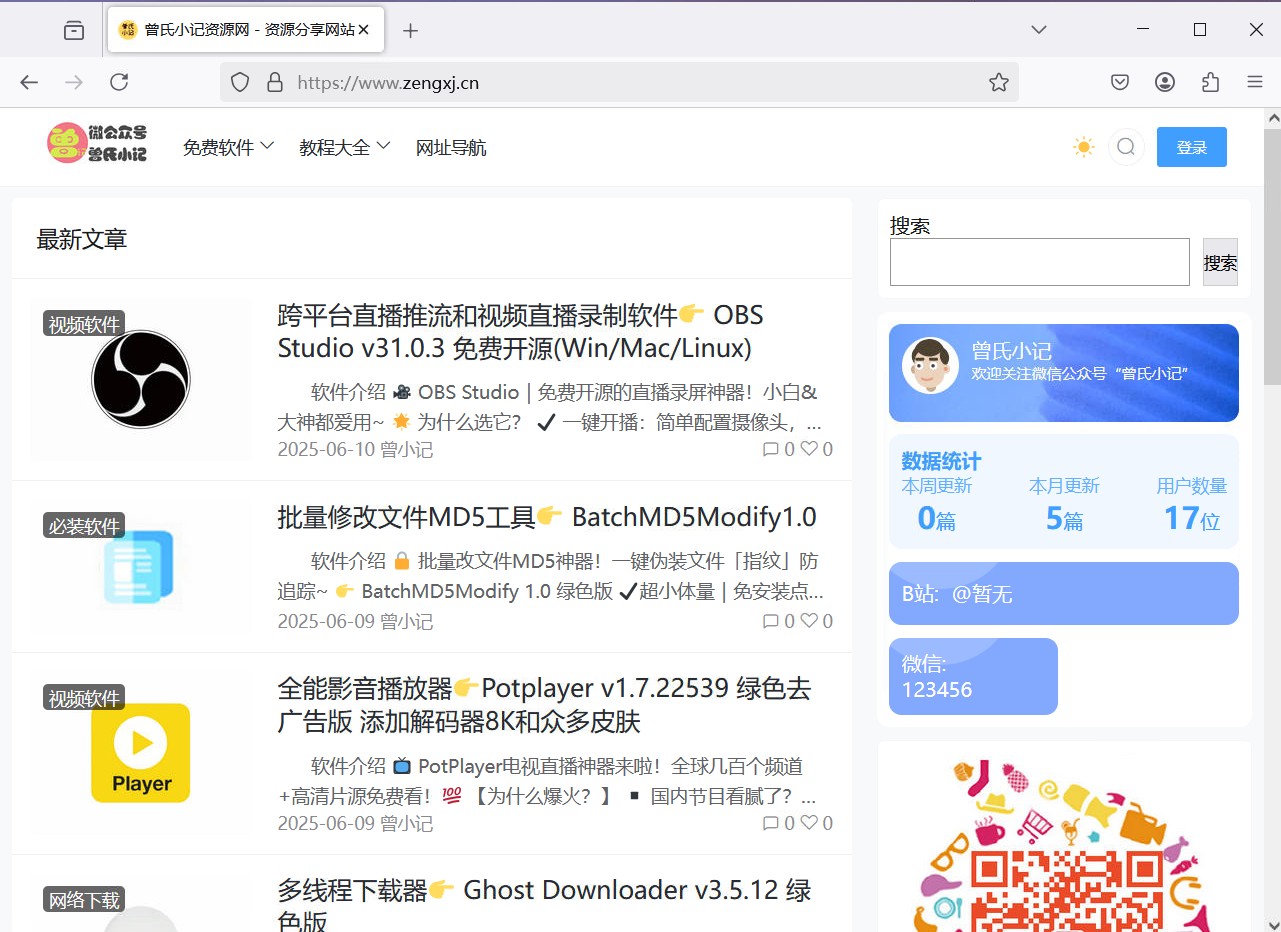Open the recent tabs view icon
Viewport: 1281px width, 932px height.
pos(74,30)
